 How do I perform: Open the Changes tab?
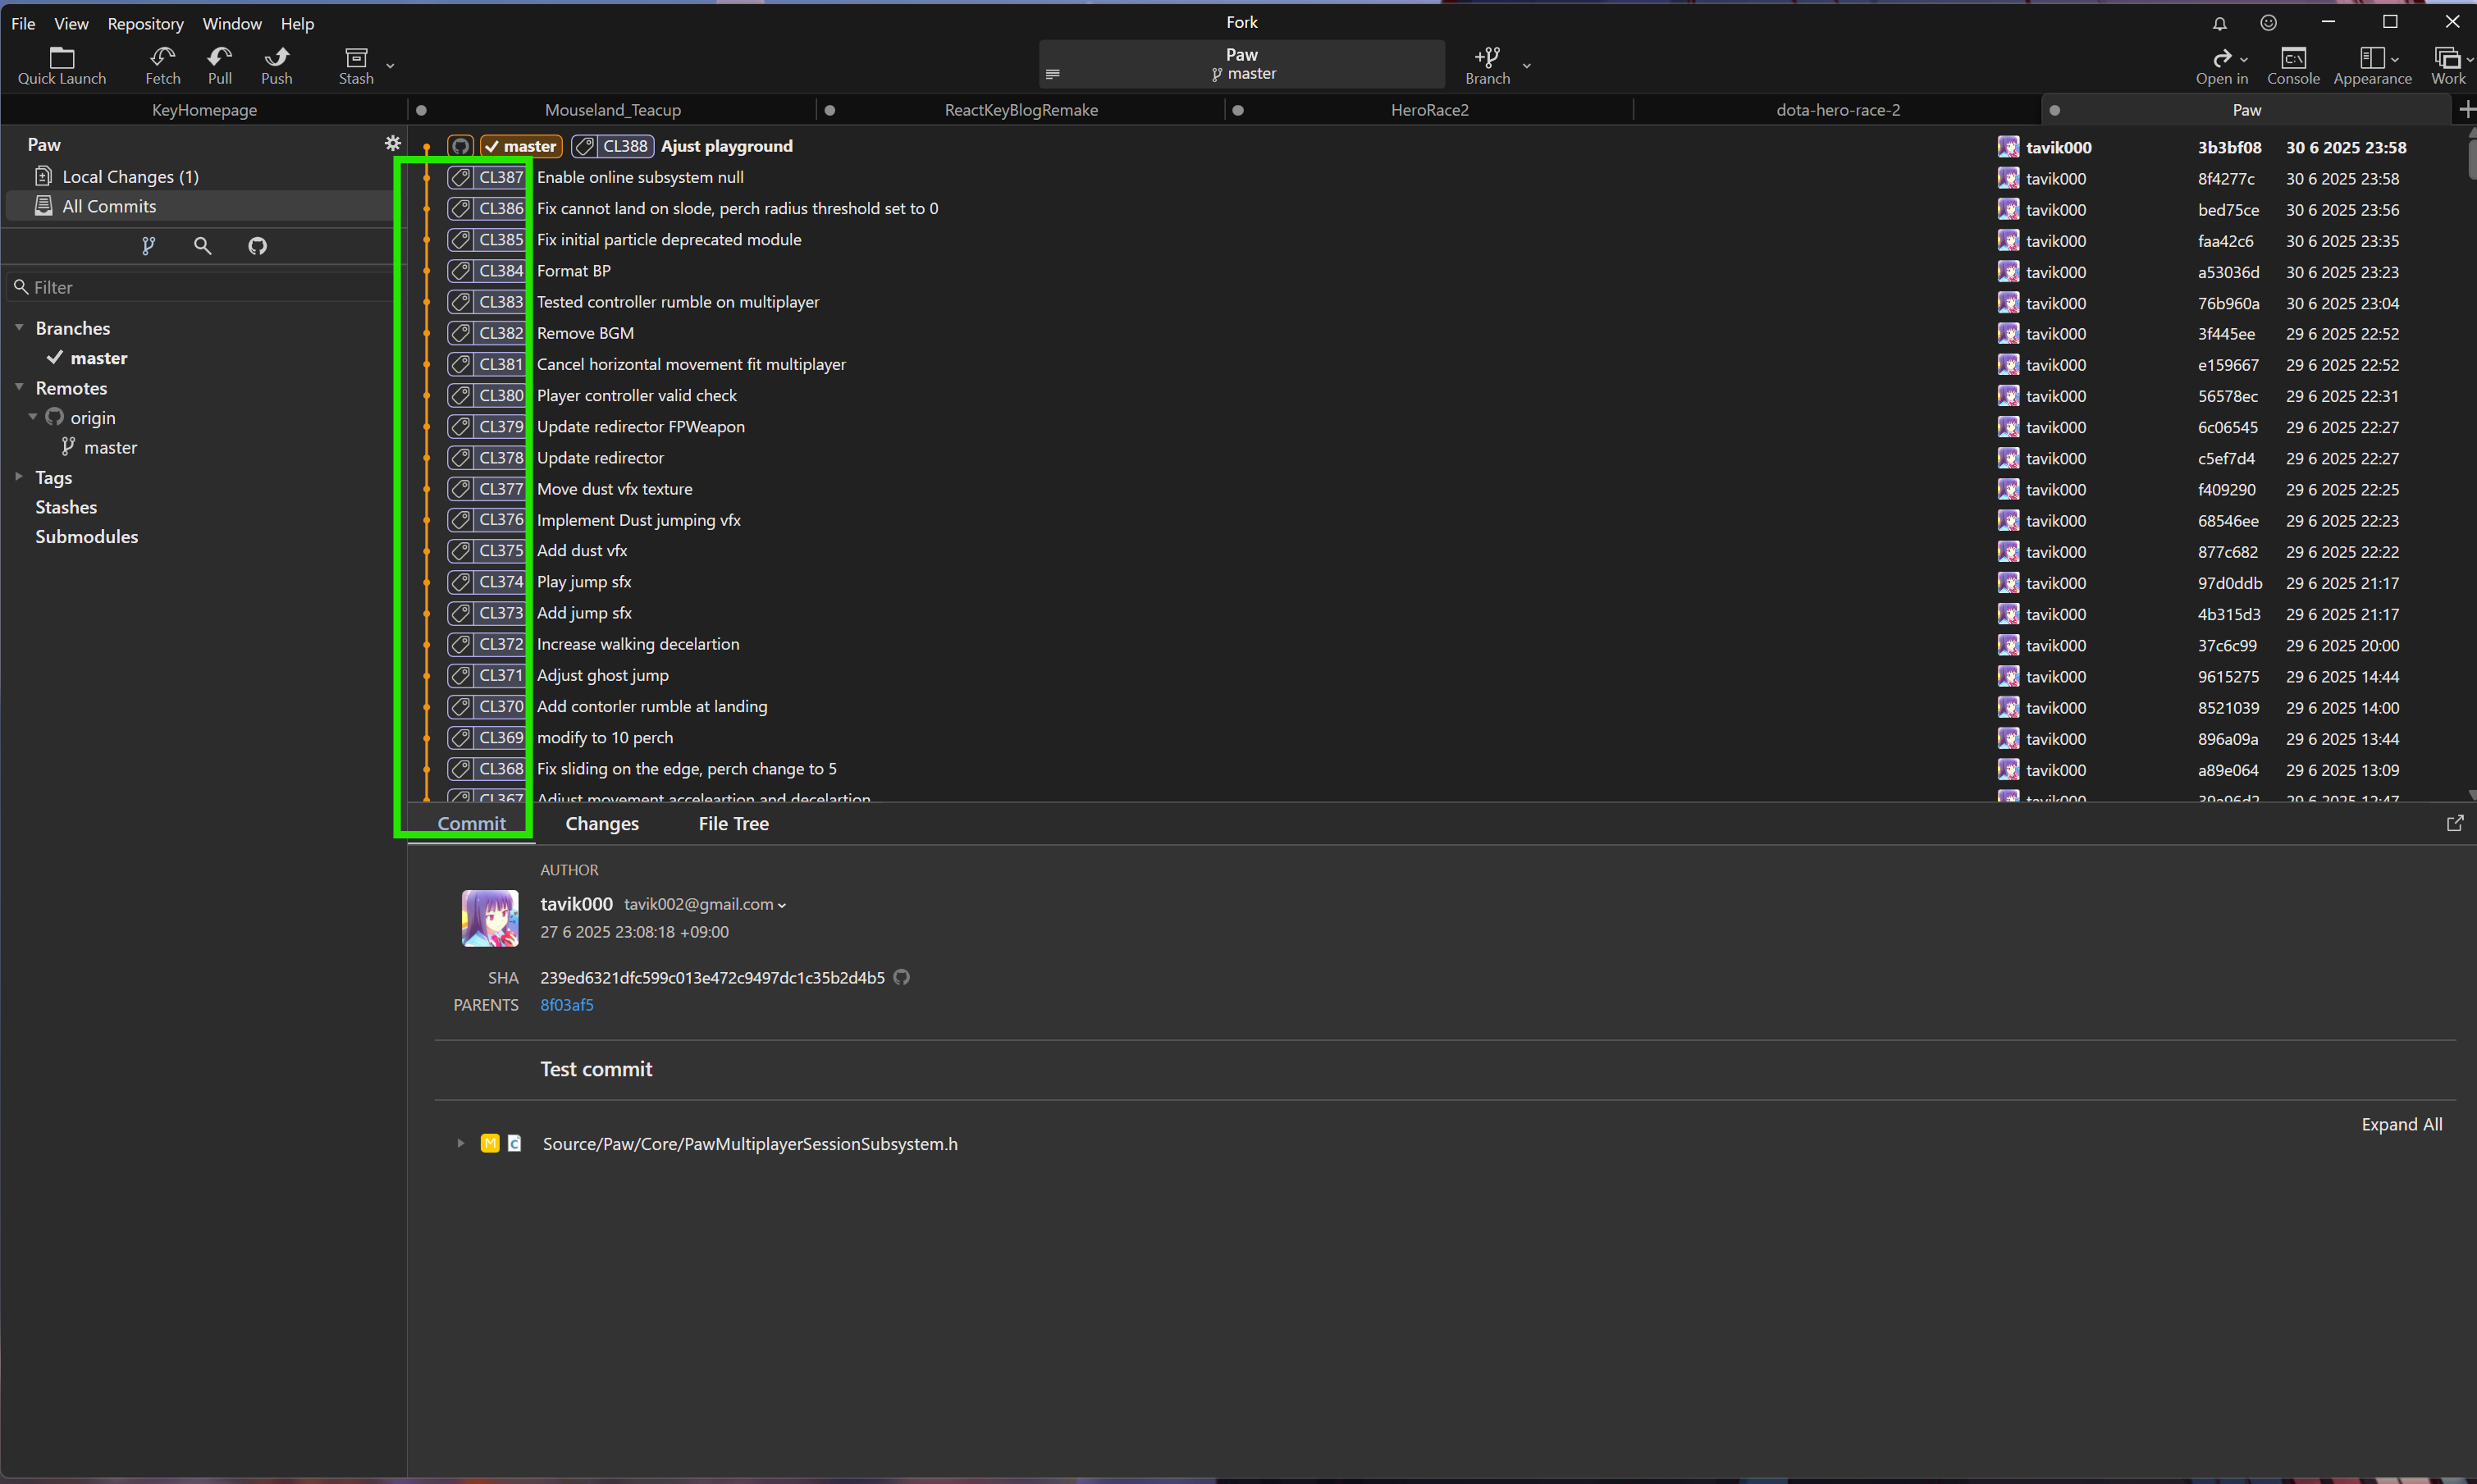pyautogui.click(x=602, y=824)
